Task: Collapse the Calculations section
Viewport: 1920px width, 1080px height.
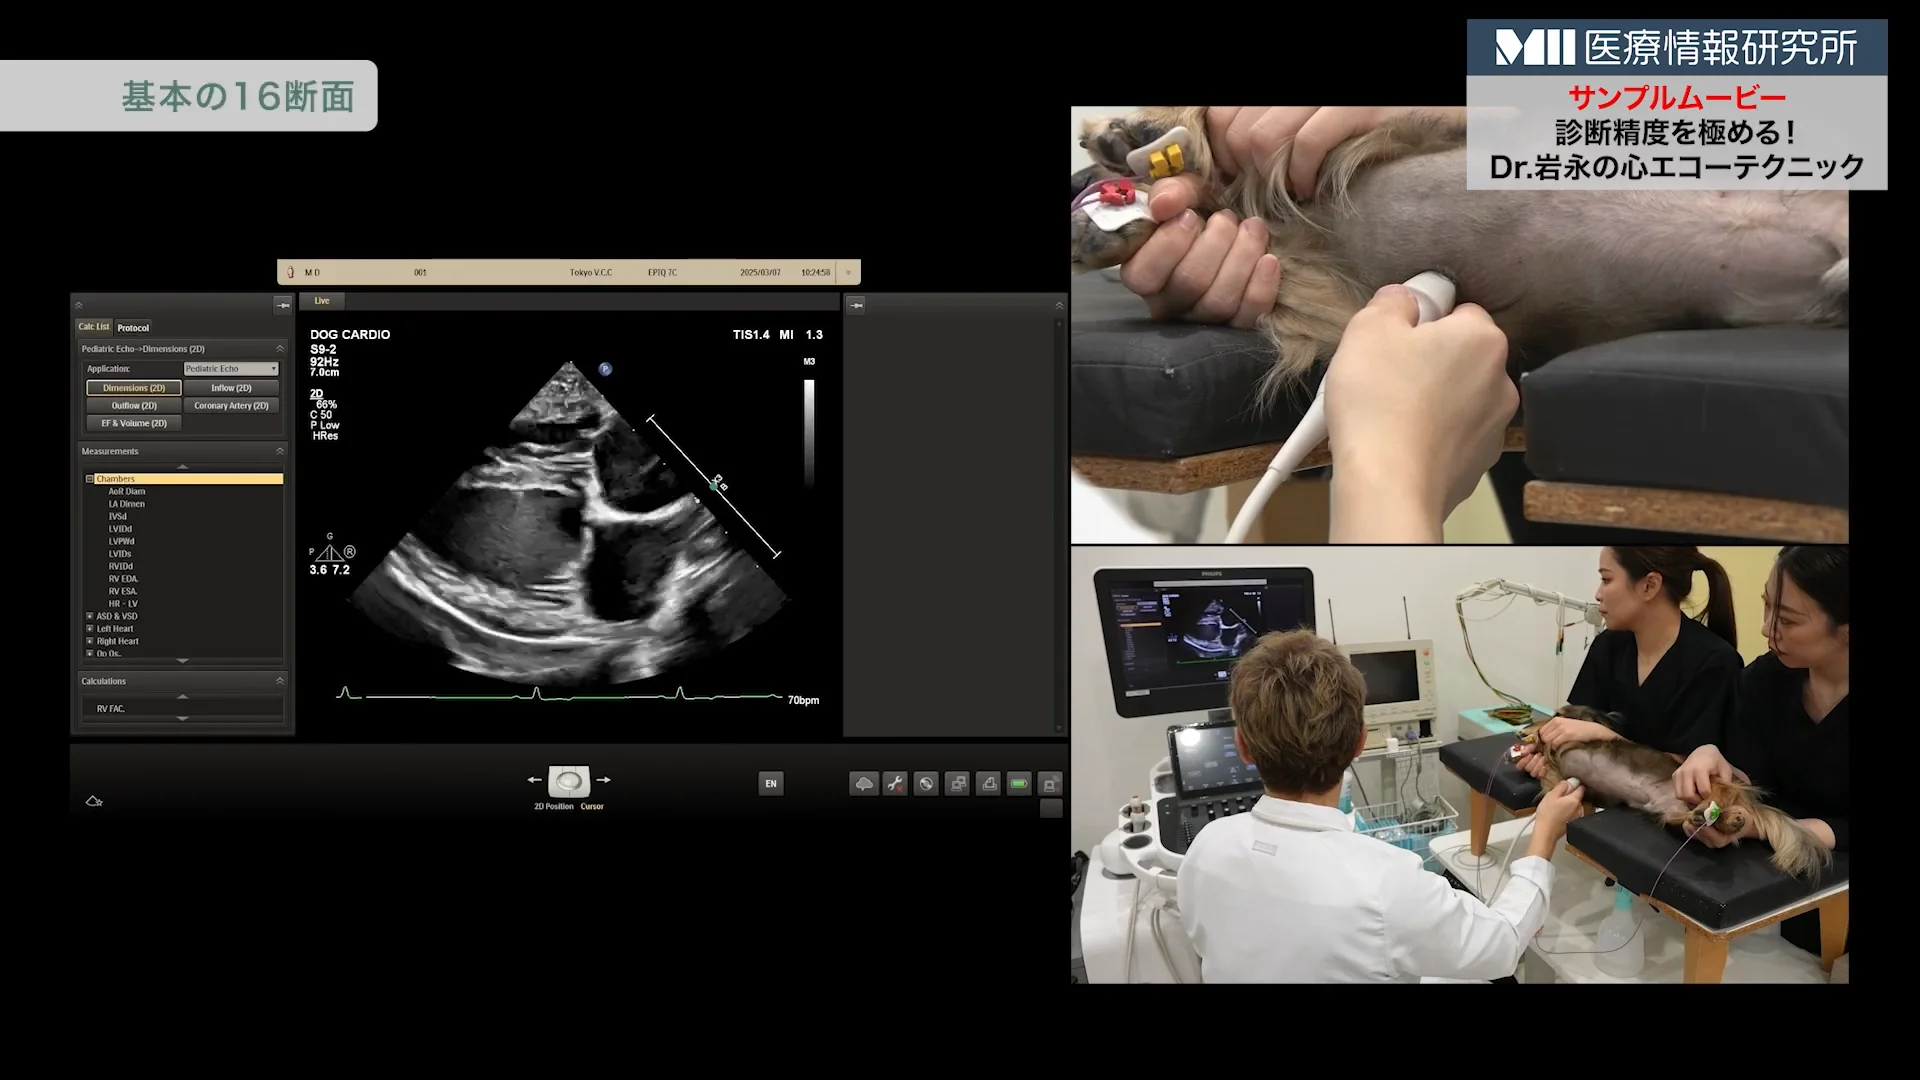Action: [x=280, y=681]
